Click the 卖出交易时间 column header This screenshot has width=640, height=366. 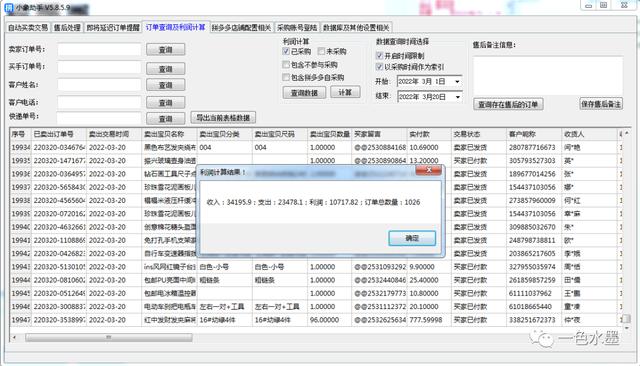click(x=114, y=134)
